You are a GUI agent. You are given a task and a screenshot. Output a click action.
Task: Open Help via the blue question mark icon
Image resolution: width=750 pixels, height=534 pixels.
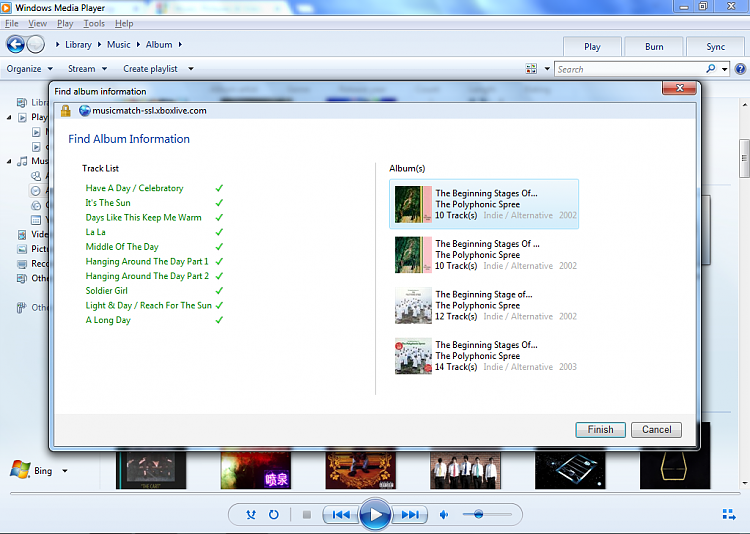(x=740, y=69)
